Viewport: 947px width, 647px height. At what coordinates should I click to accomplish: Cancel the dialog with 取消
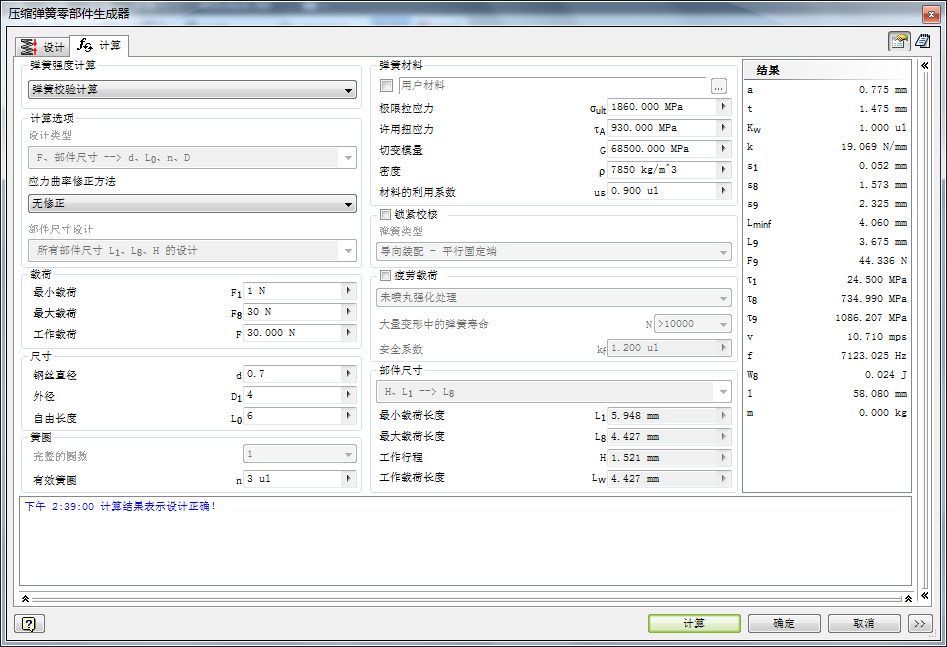point(864,623)
